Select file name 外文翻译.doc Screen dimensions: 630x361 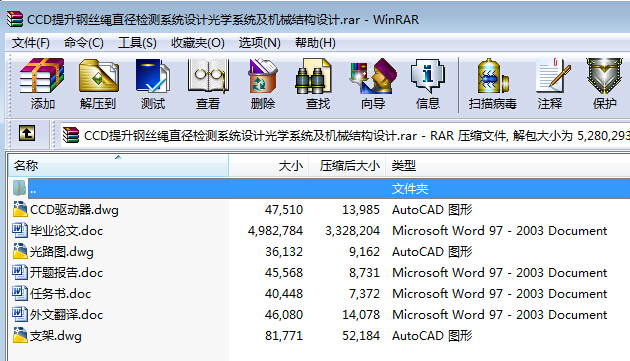tap(66, 314)
